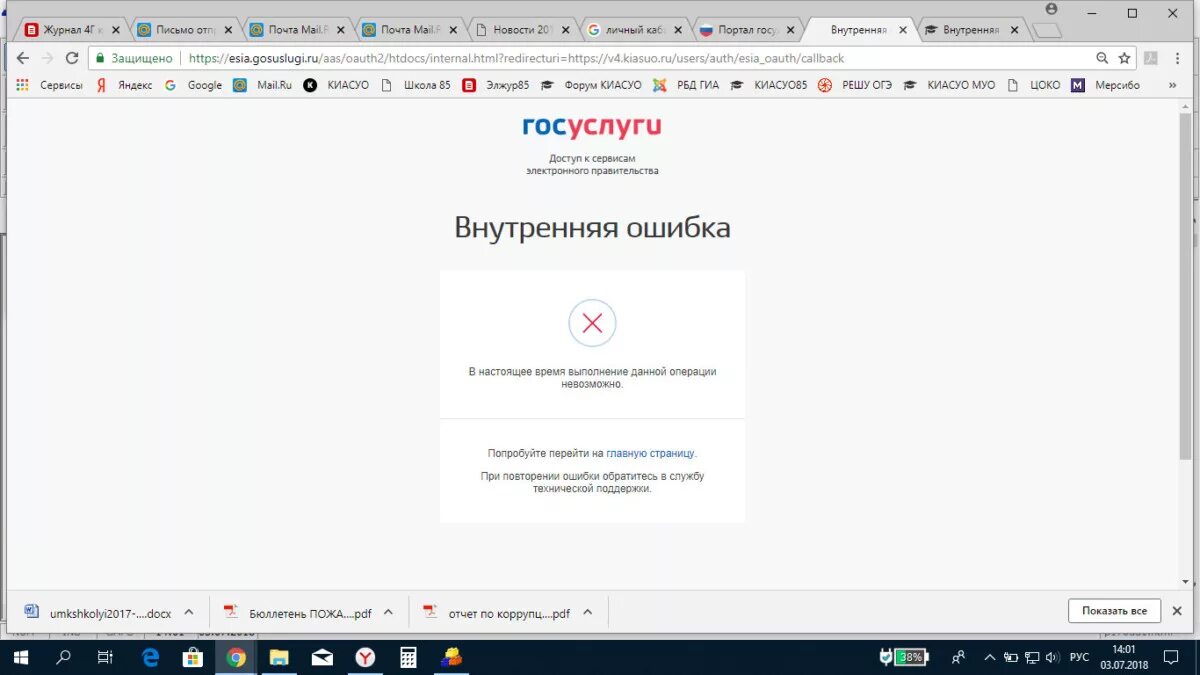This screenshot has height=675, width=1200.
Task: Open downloaded umkshkolyi2017 docx file
Action: [x=98, y=613]
